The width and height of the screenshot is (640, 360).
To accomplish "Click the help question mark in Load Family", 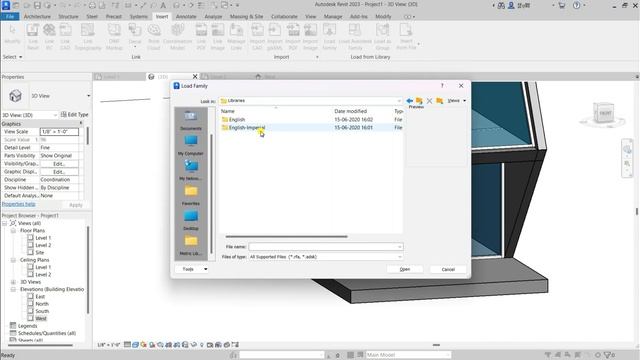I will pyautogui.click(x=442, y=86).
